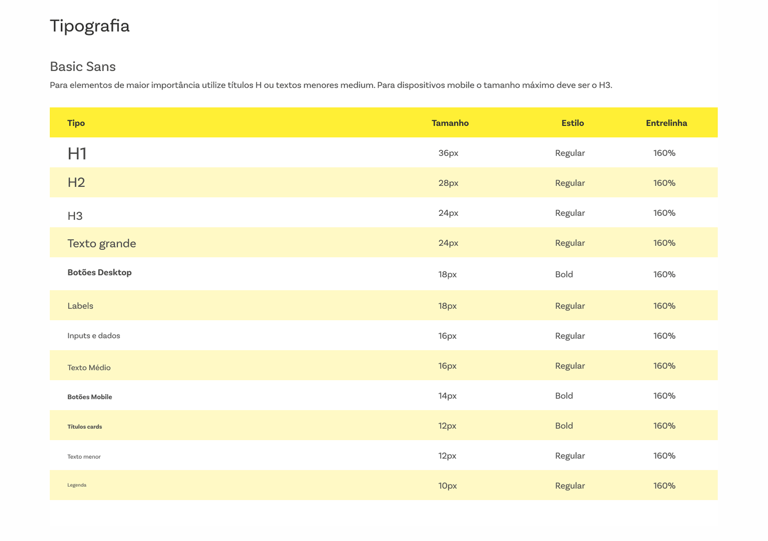
Task: Select the Botões Desktop row label
Action: [99, 273]
